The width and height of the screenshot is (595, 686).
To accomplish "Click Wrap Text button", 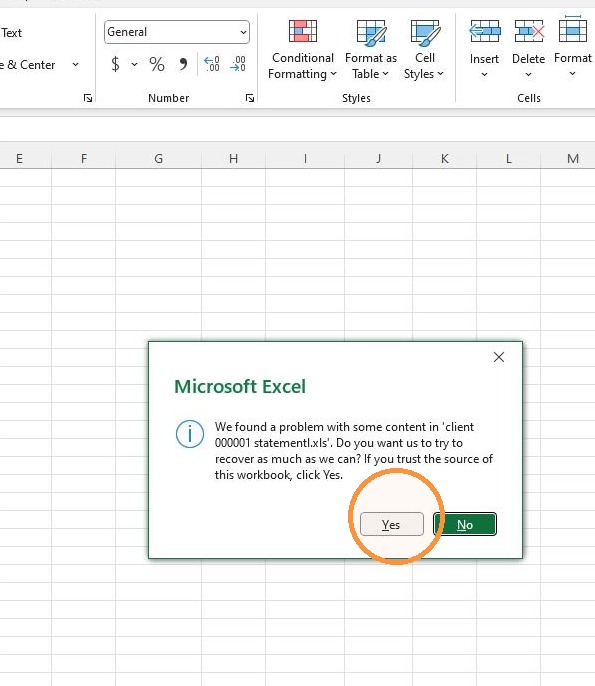I will (x=11, y=33).
